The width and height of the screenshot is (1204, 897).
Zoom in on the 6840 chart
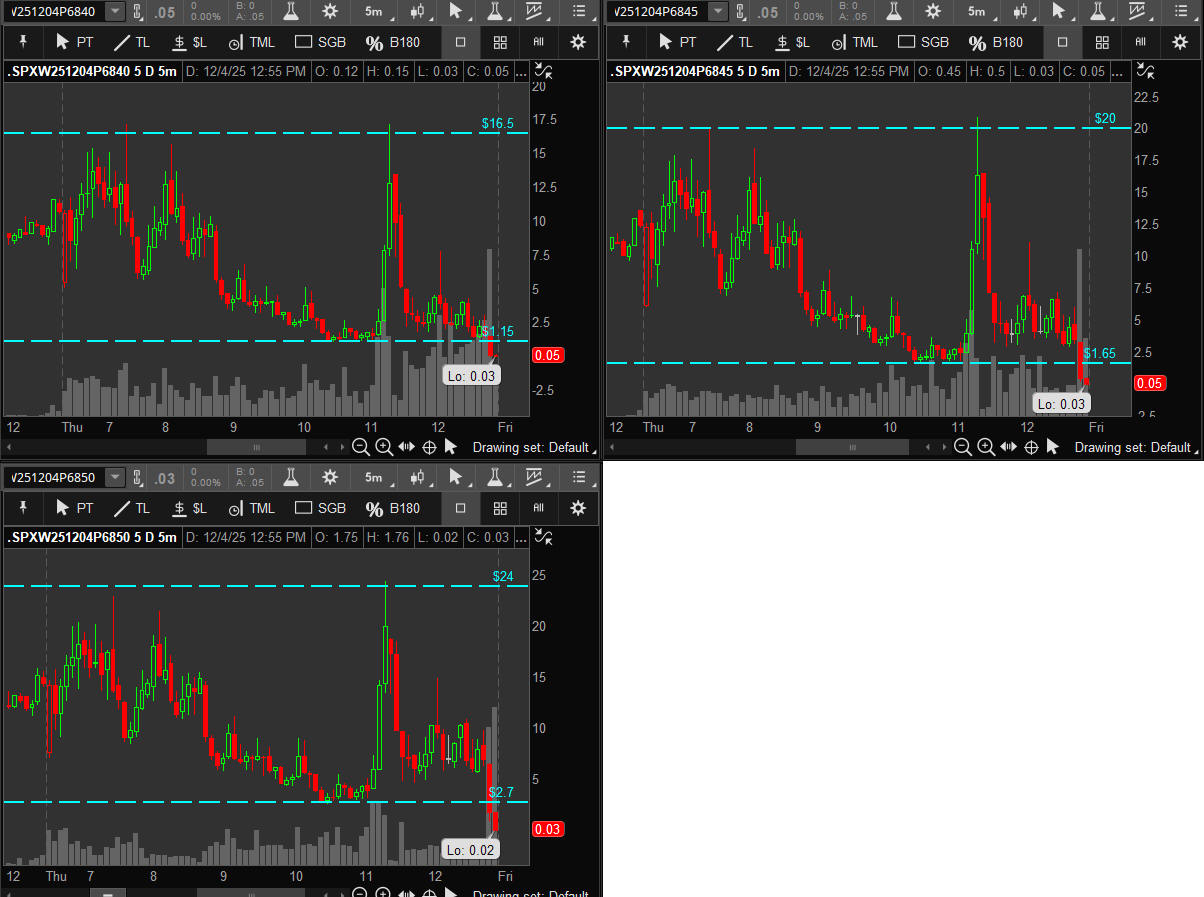383,447
